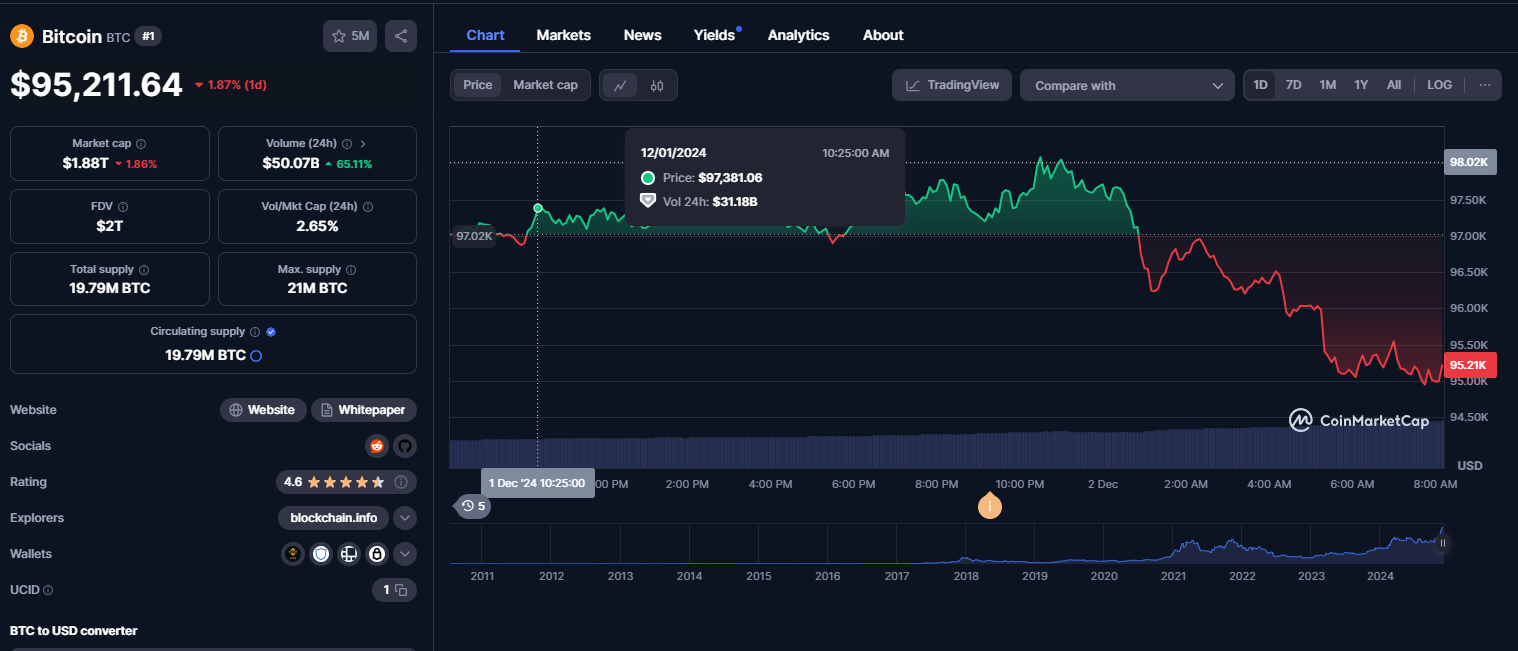Click the share icon beside Bitcoin

pyautogui.click(x=401, y=36)
